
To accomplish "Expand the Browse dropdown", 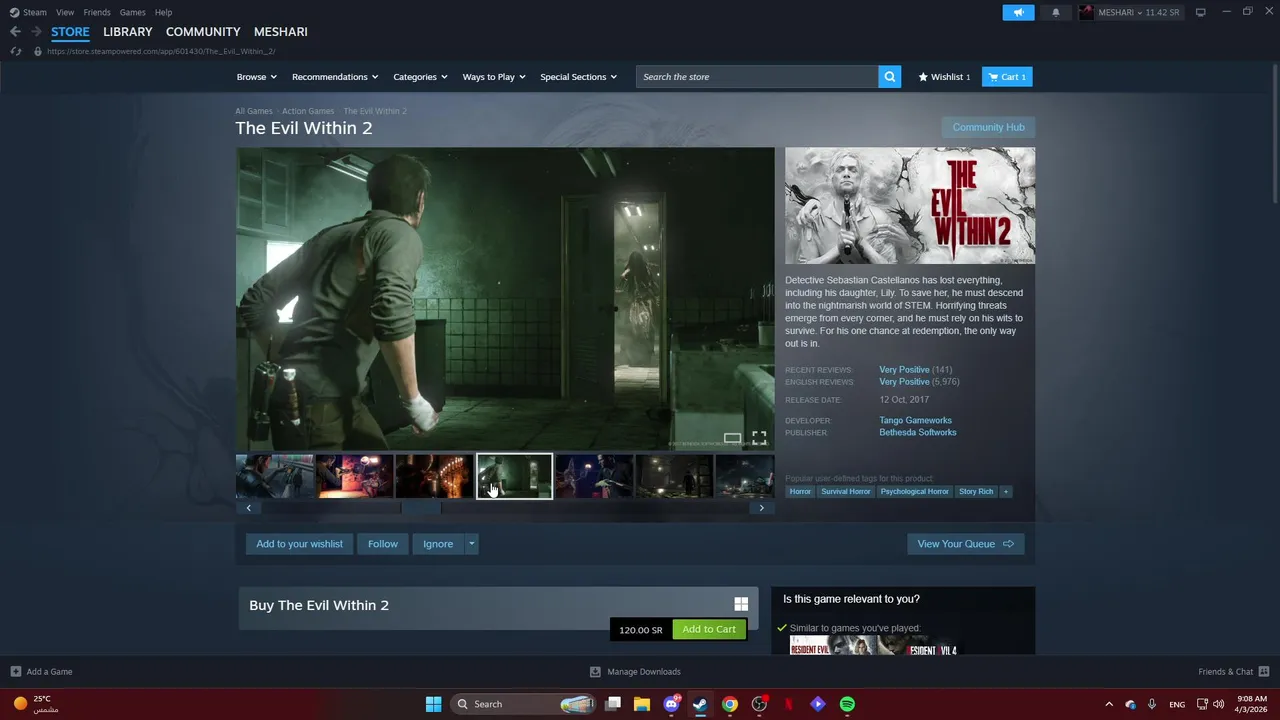I will click(256, 77).
